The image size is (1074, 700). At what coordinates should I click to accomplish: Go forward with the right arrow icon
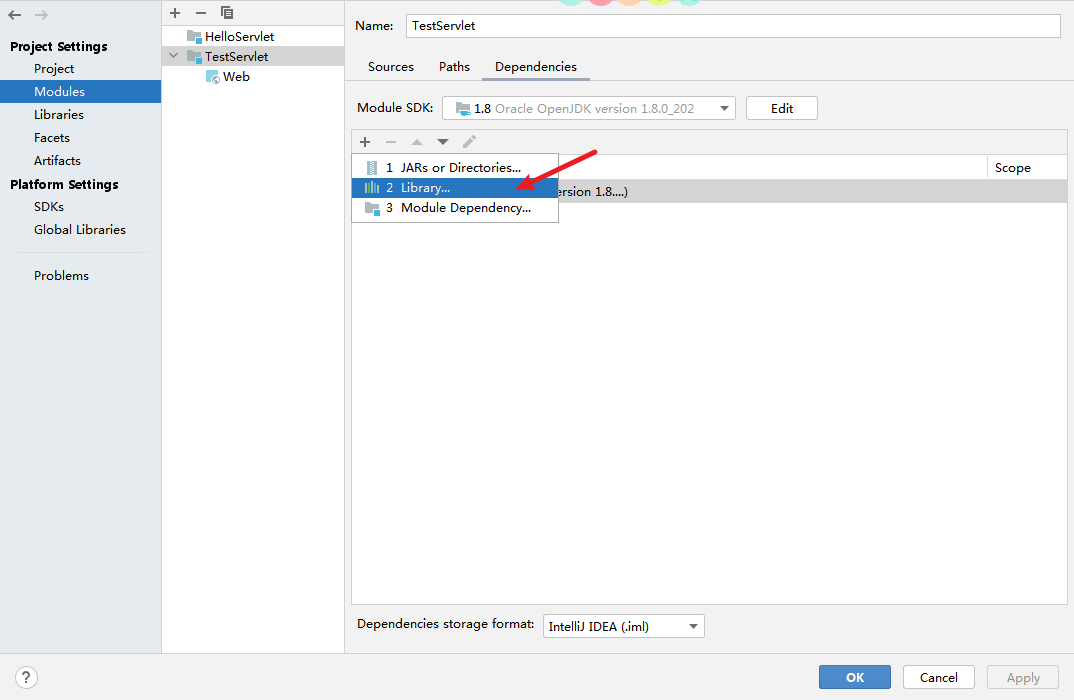point(41,14)
